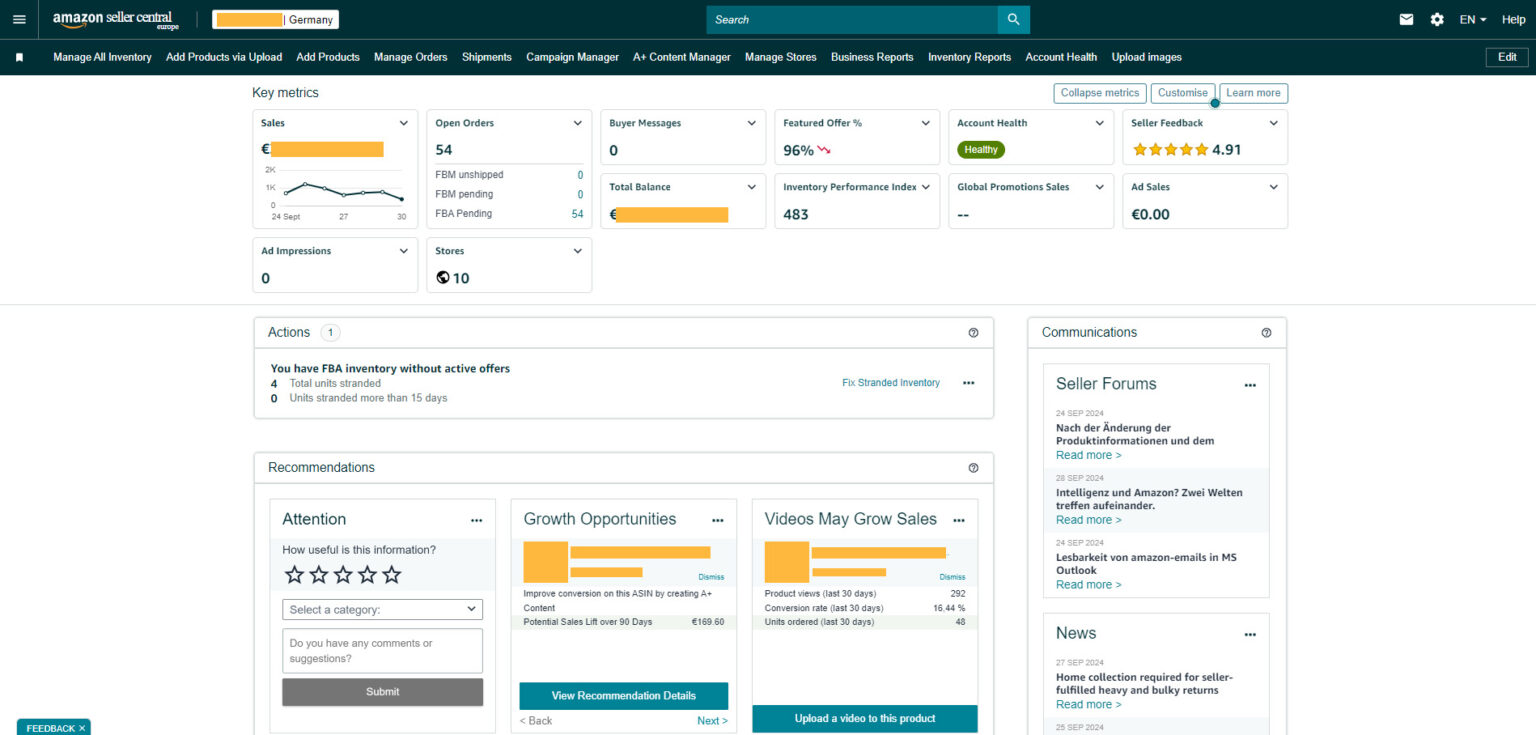Click the Fix Stranded Inventory link
Viewport: 1536px width, 735px height.
890,383
